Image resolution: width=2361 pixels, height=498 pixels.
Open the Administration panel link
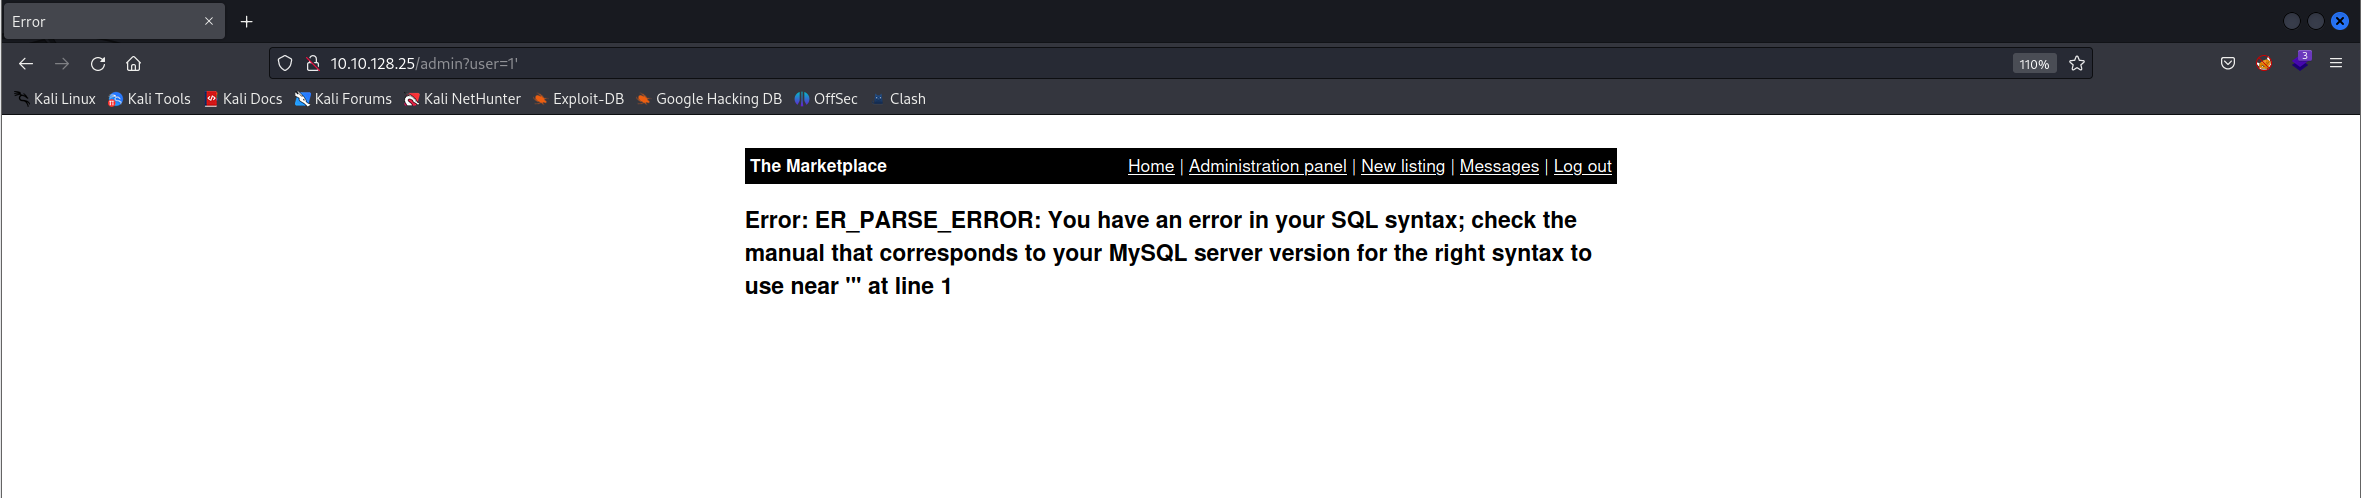(x=1267, y=166)
